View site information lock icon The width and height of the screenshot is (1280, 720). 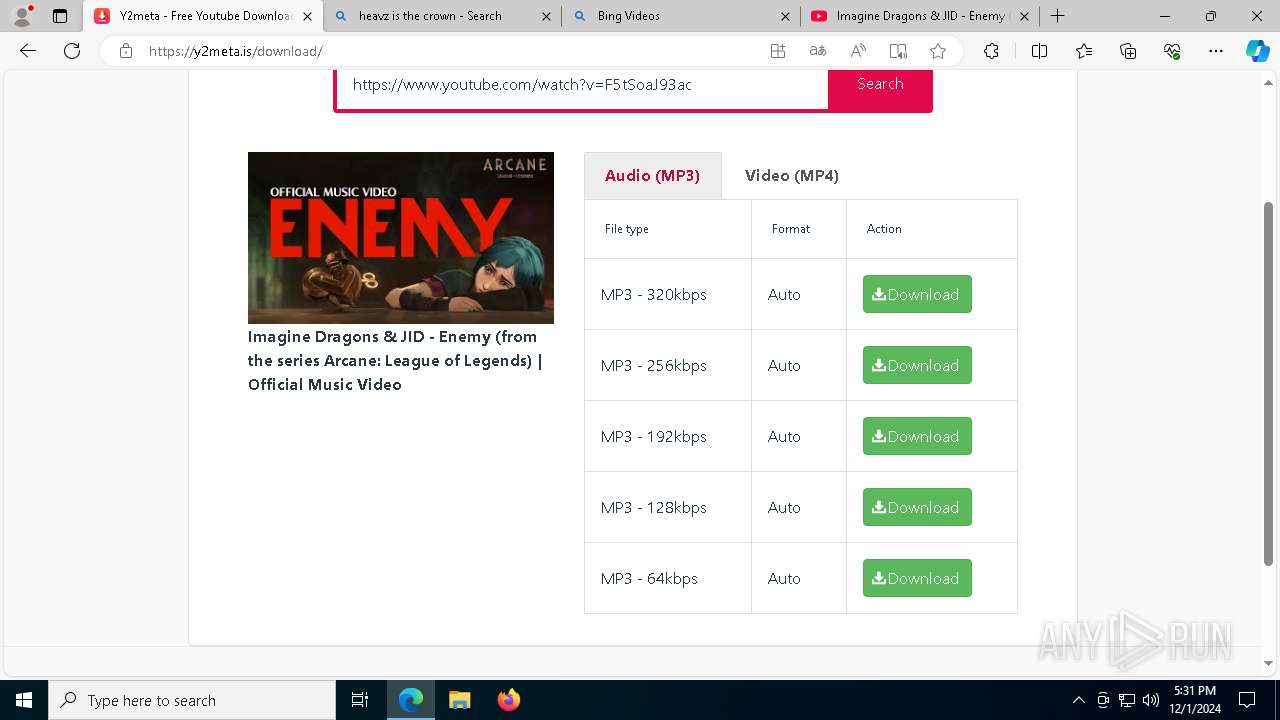[x=126, y=51]
